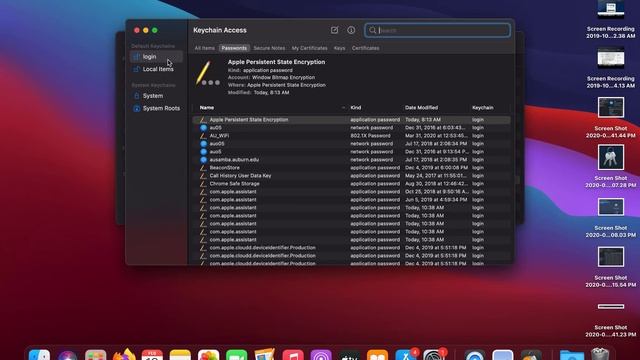Switch to the Passwords tab
This screenshot has height=360, width=640.
tap(234, 48)
